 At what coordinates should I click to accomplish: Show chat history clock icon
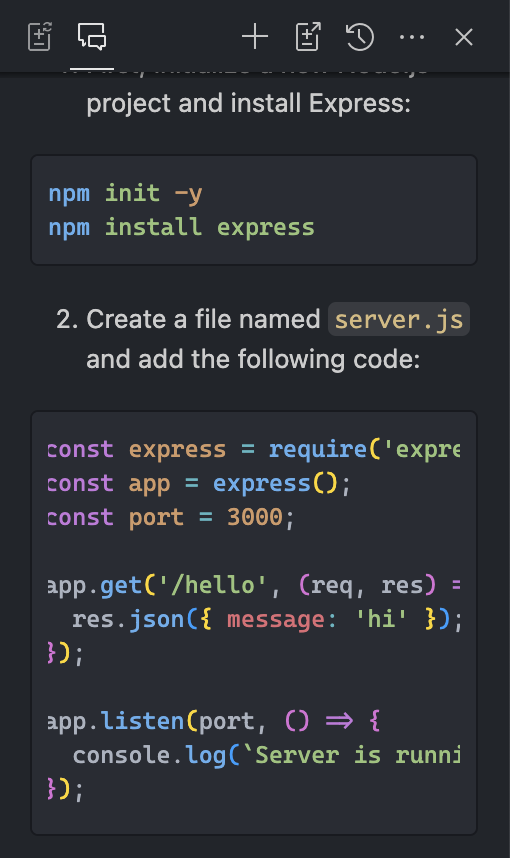(x=360, y=37)
